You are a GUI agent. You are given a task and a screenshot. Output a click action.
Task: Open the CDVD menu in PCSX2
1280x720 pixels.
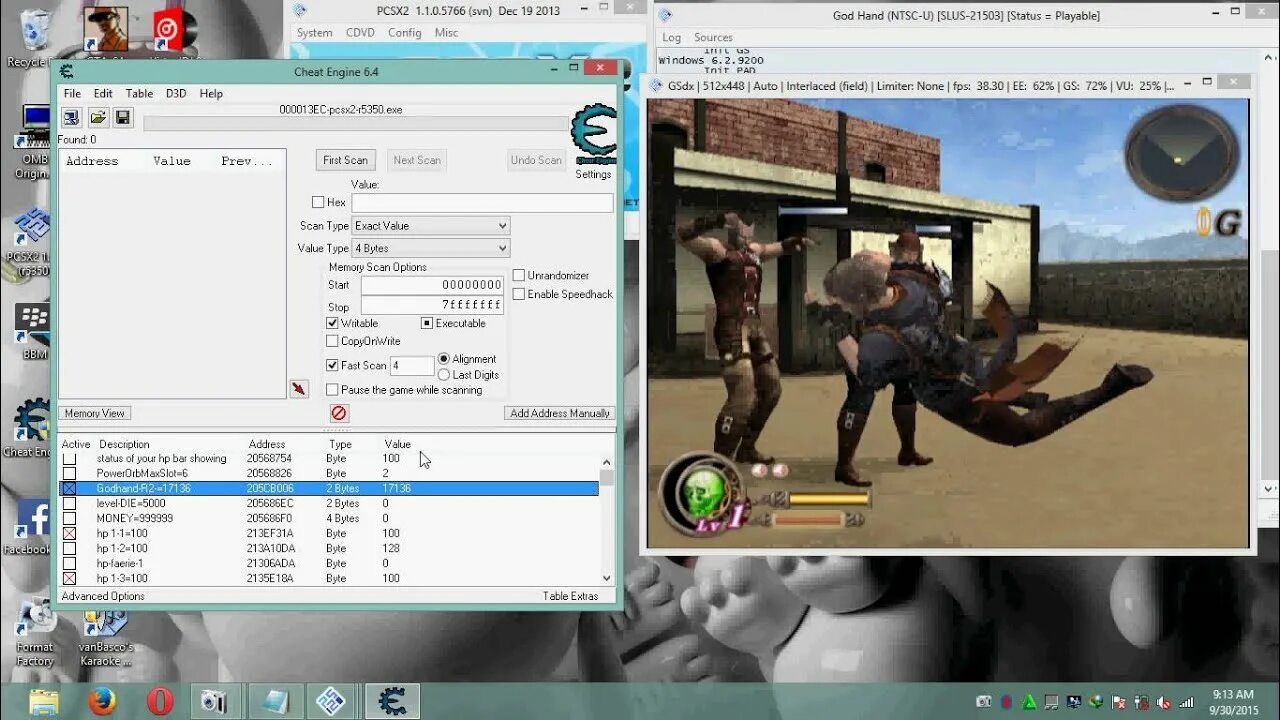(x=360, y=32)
